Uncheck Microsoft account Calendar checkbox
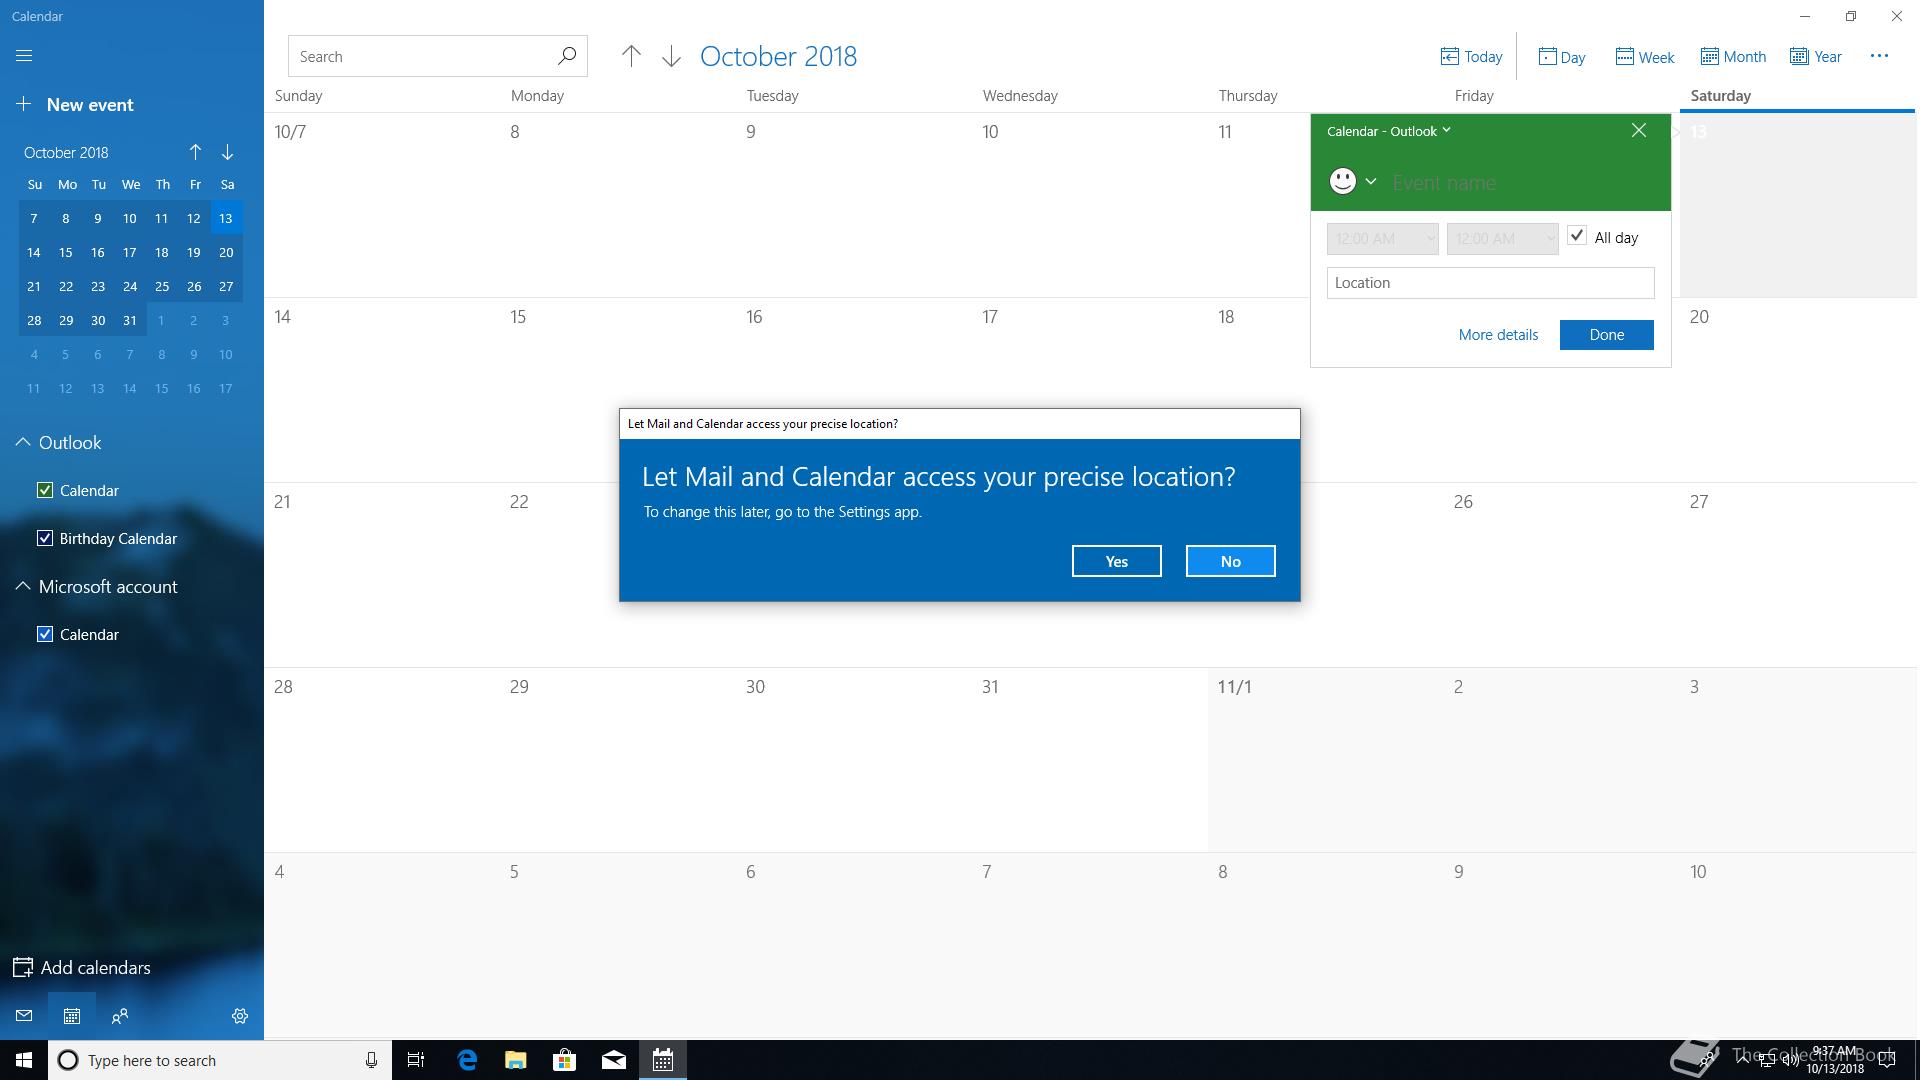The image size is (1920, 1080). tap(45, 634)
